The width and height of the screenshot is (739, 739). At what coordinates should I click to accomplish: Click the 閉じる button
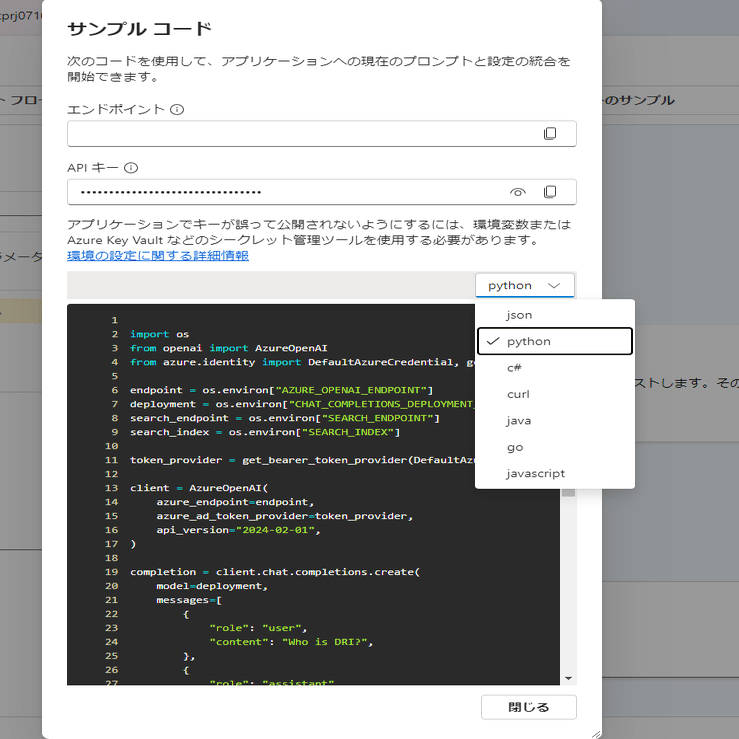[528, 707]
